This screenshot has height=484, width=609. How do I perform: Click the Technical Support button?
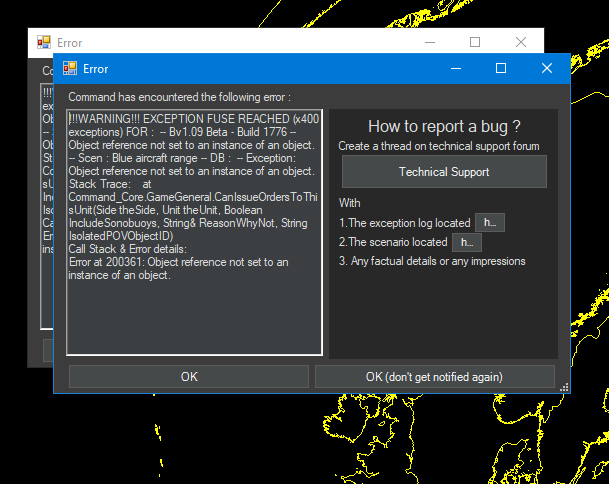coord(444,172)
